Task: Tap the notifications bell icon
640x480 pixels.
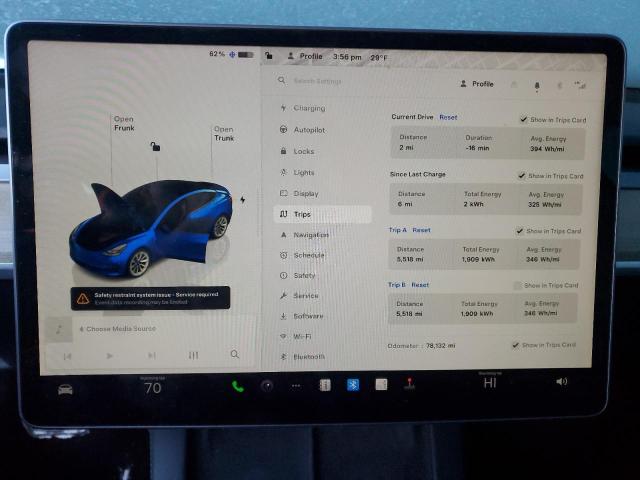Action: [x=537, y=86]
